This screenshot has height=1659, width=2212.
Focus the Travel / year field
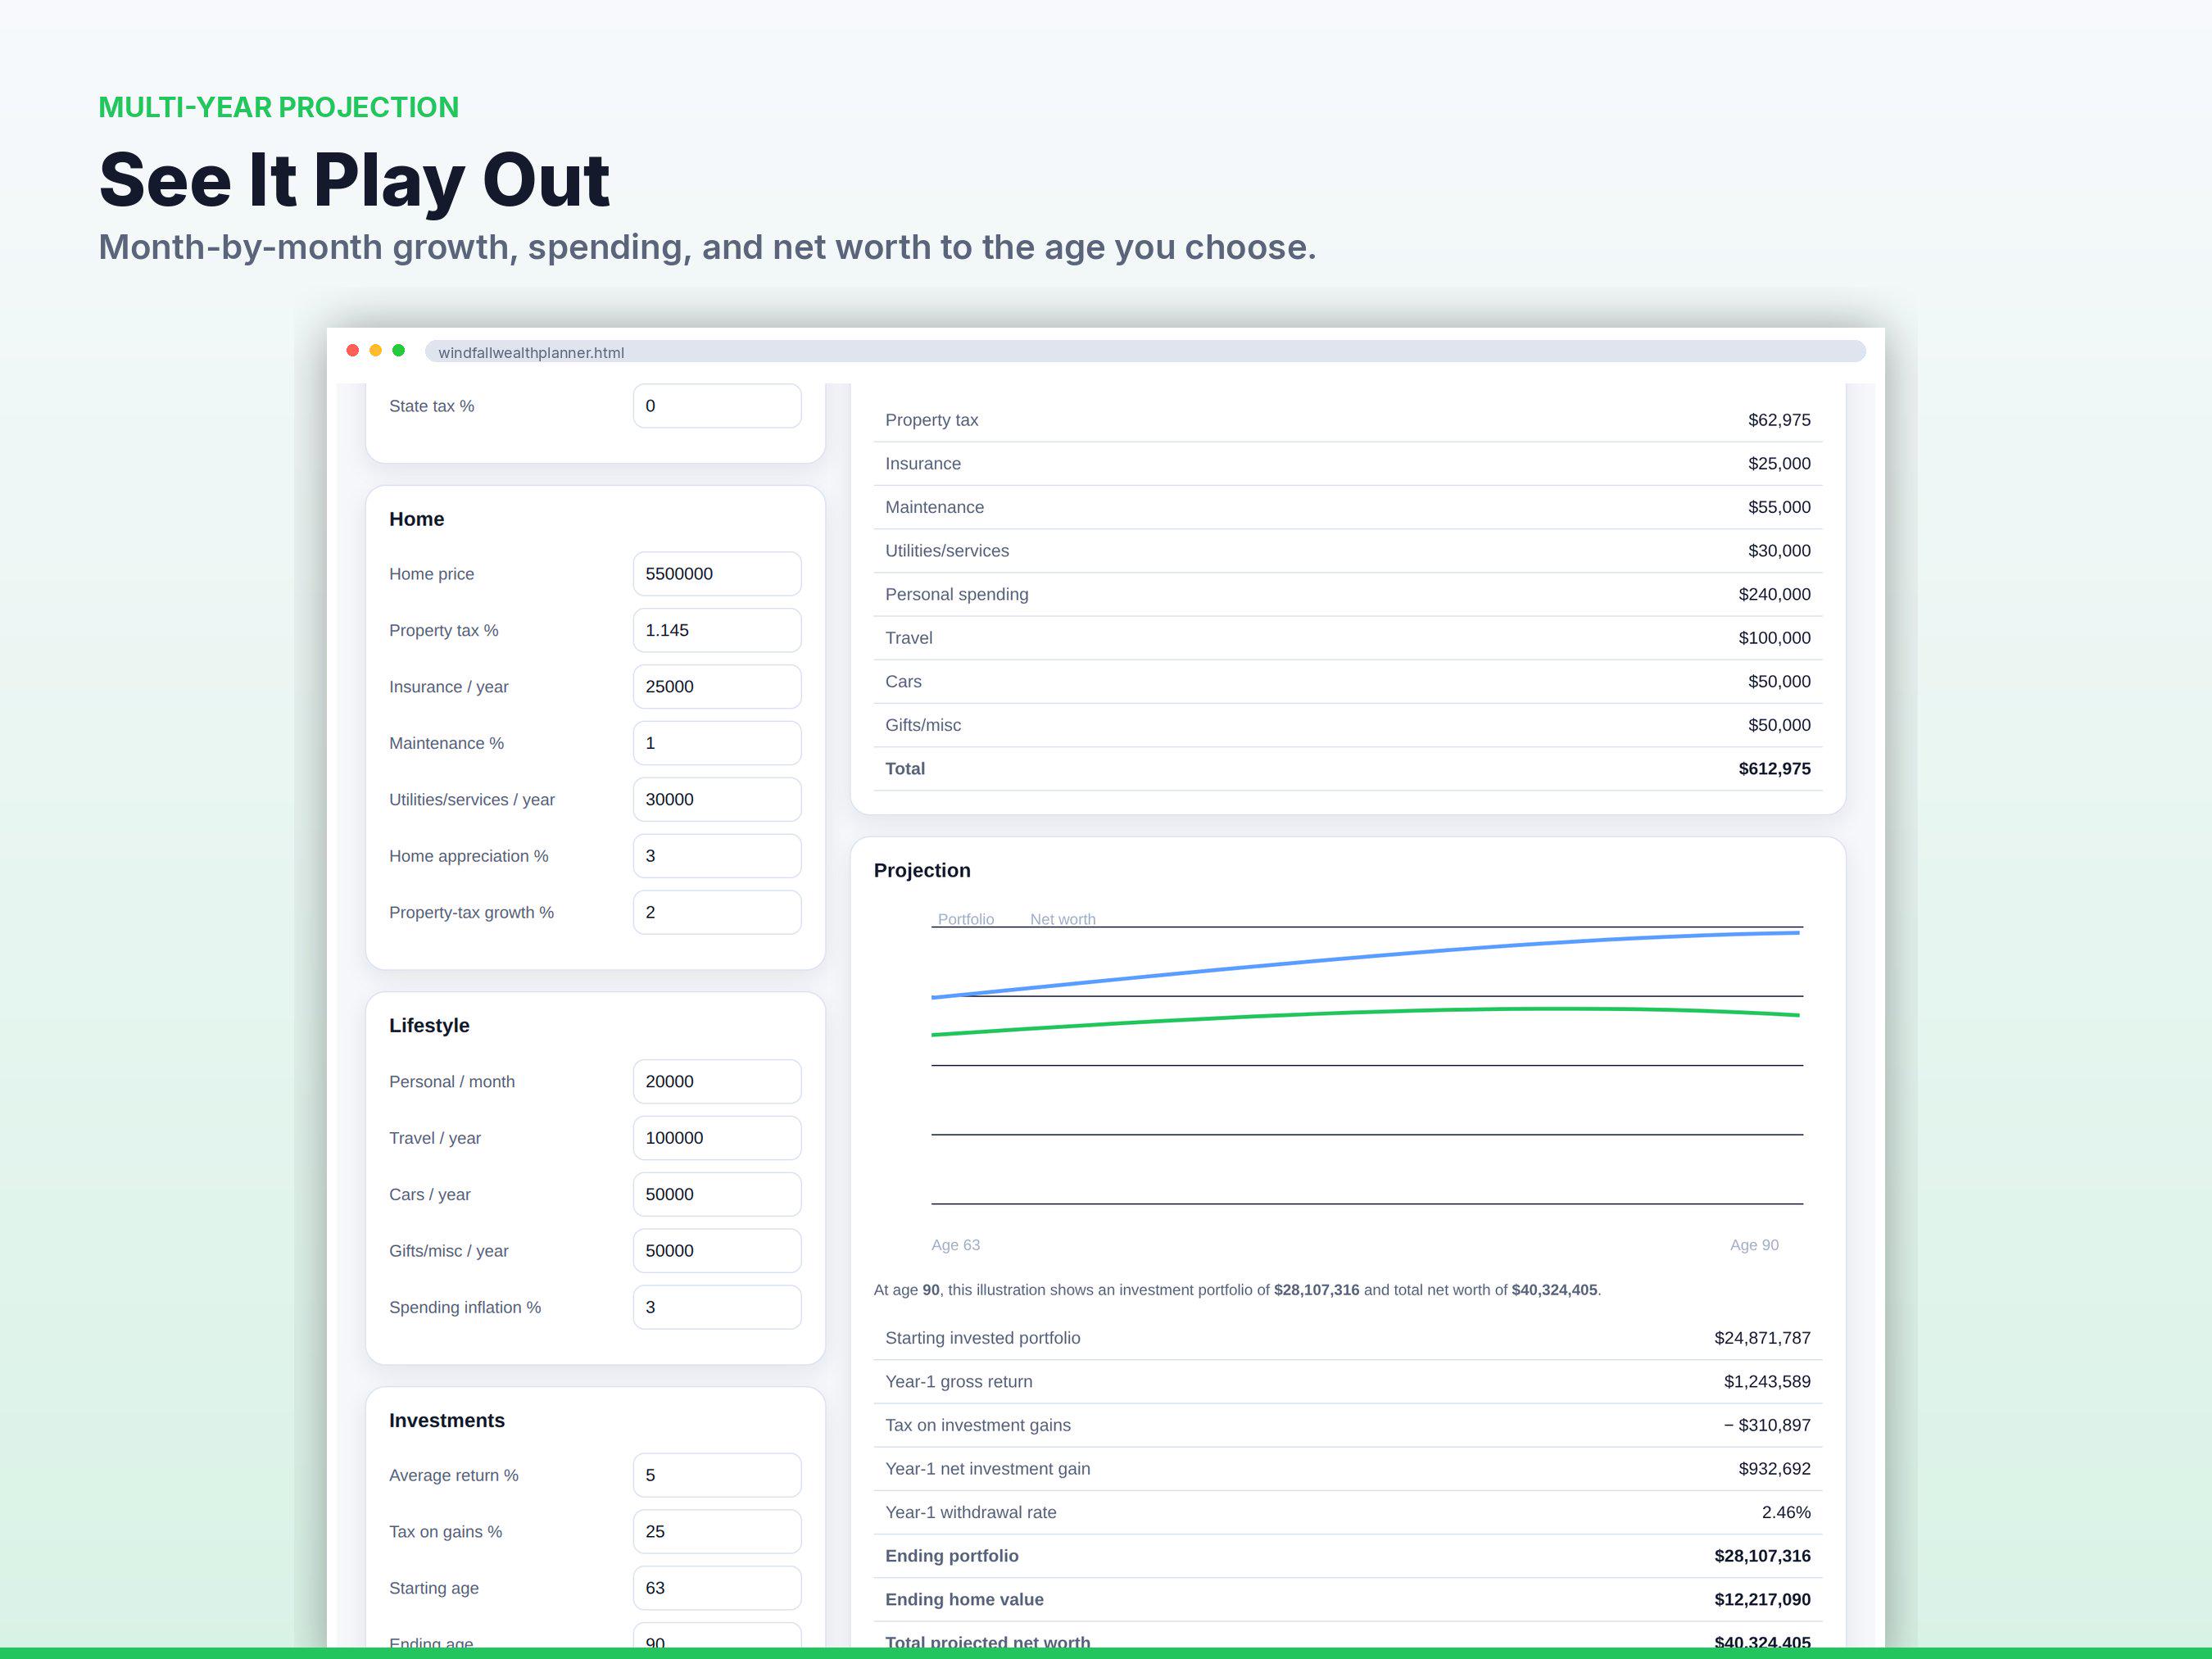click(x=717, y=1138)
